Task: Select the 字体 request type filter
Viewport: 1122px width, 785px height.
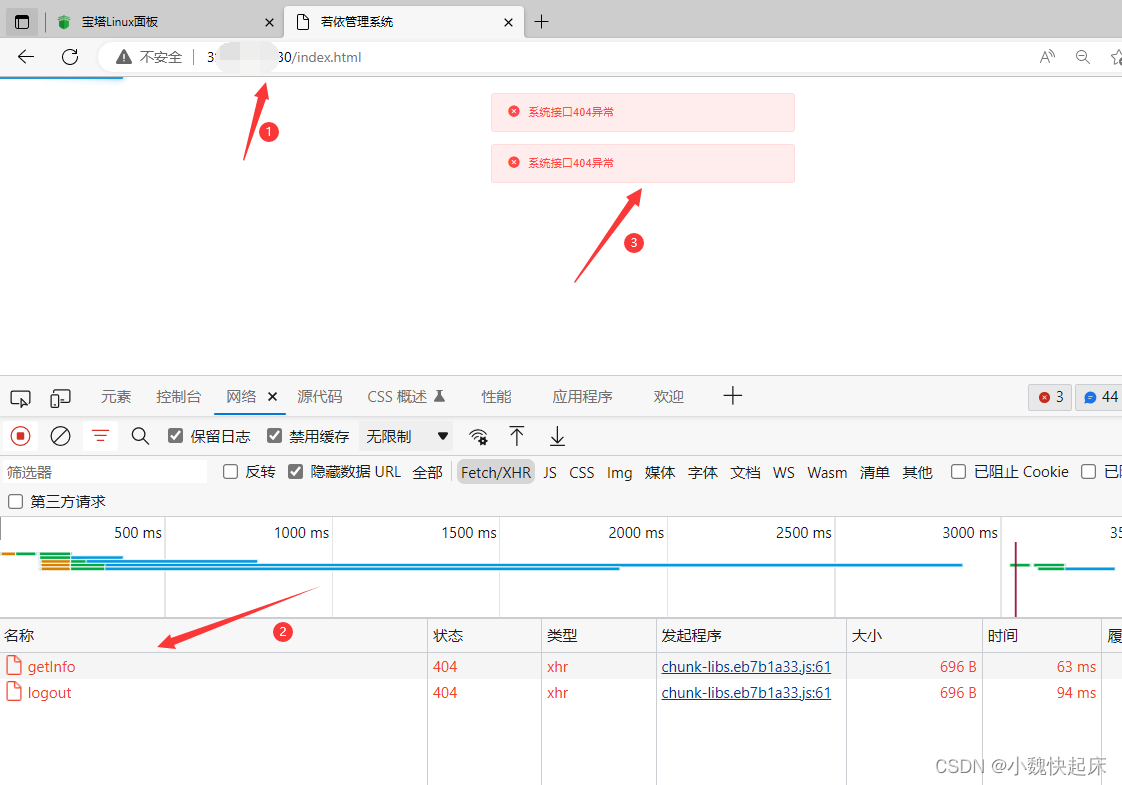Action: [x=703, y=472]
